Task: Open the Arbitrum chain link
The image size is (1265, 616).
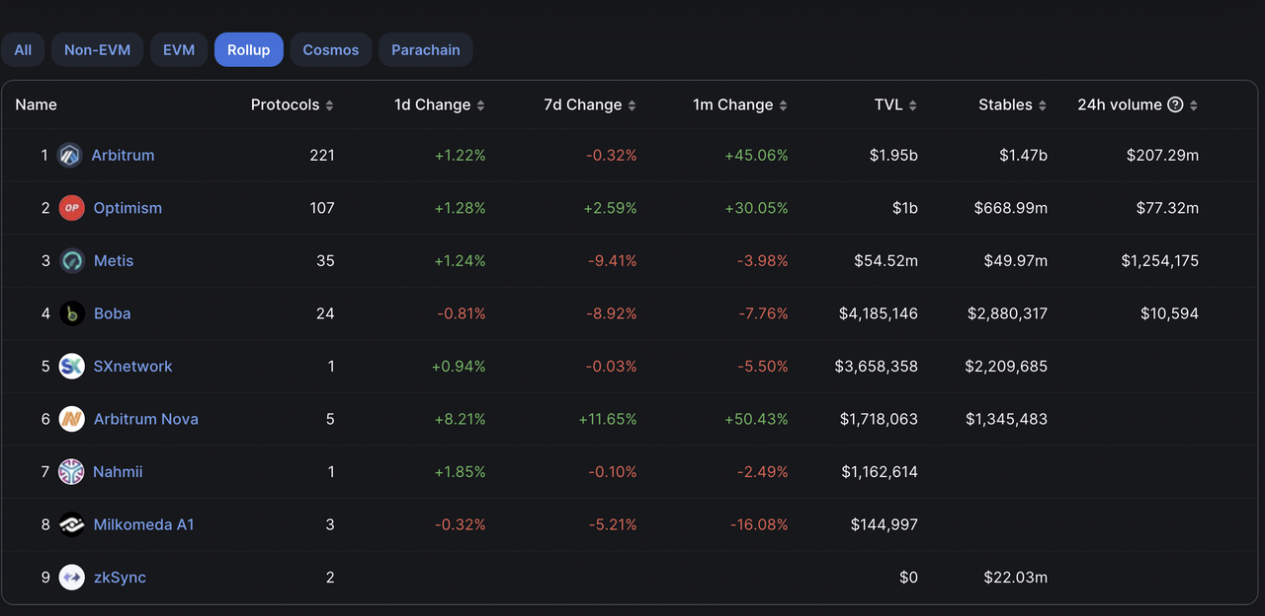Action: pyautogui.click(x=123, y=155)
